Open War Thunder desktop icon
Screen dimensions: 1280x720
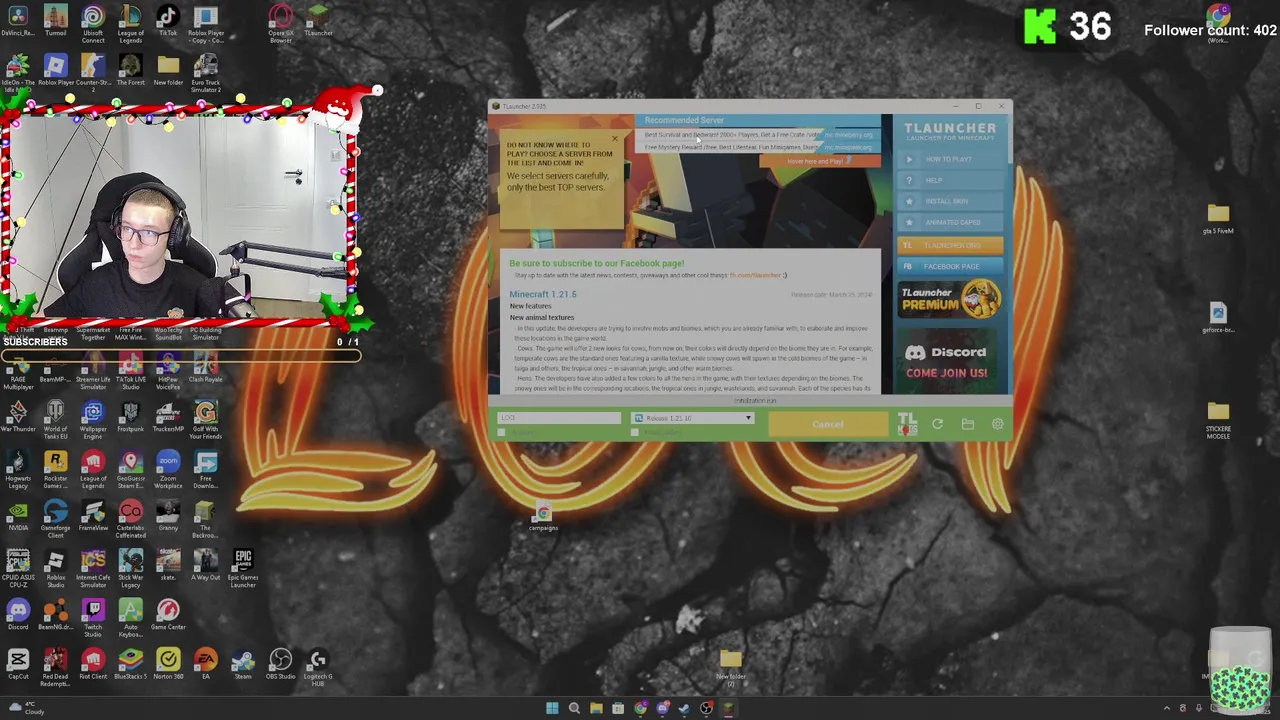[x=18, y=418]
